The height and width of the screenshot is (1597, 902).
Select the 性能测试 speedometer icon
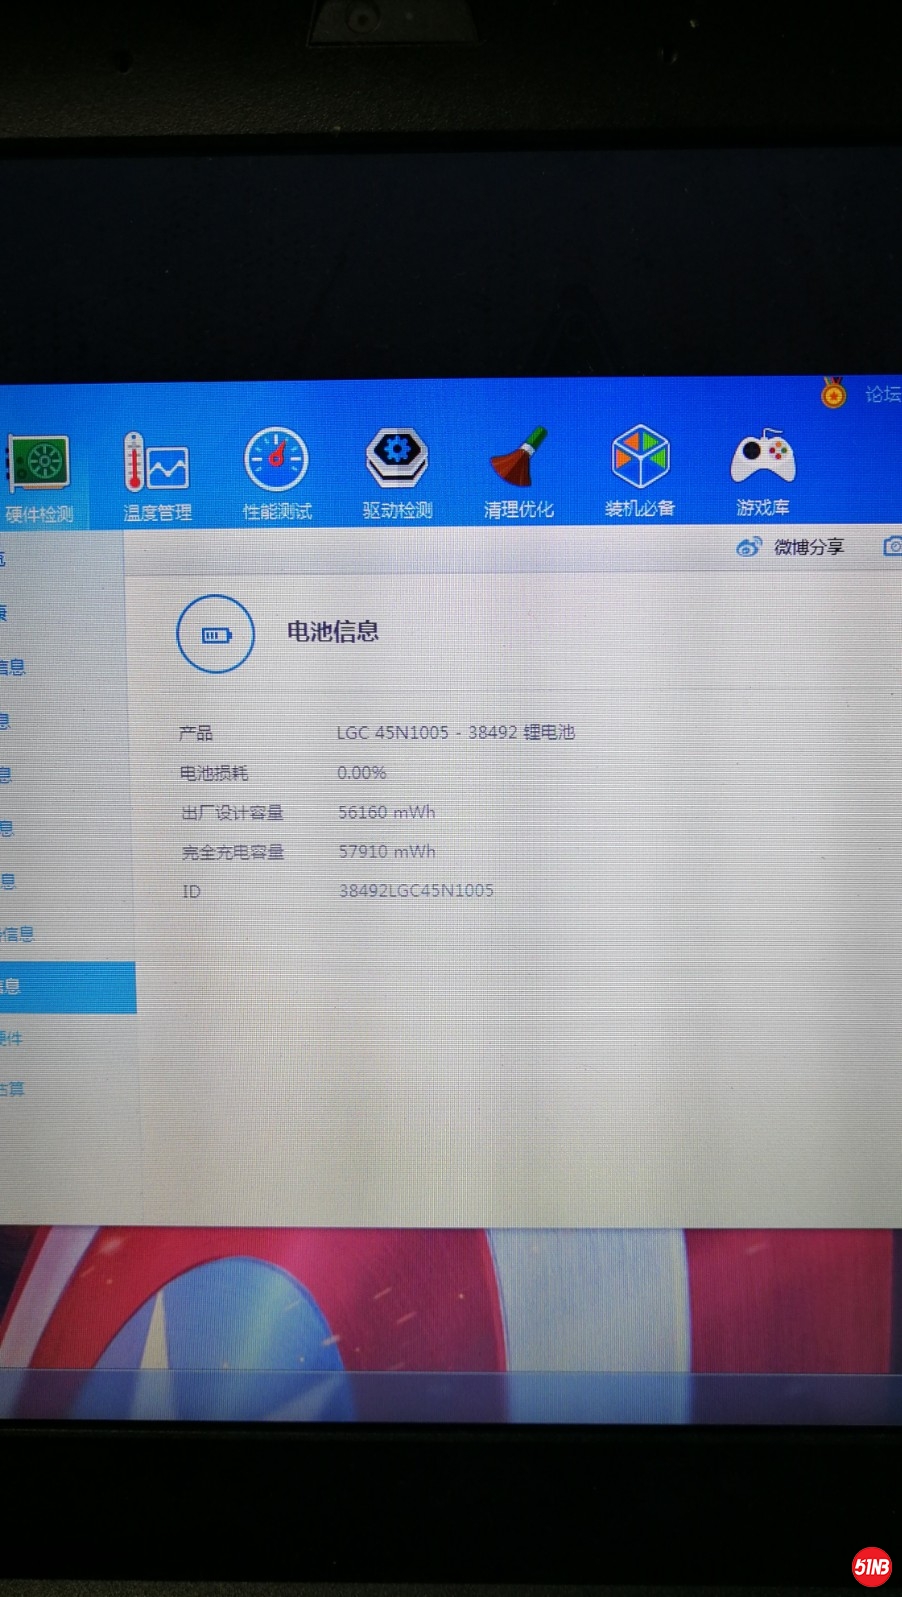pos(277,474)
